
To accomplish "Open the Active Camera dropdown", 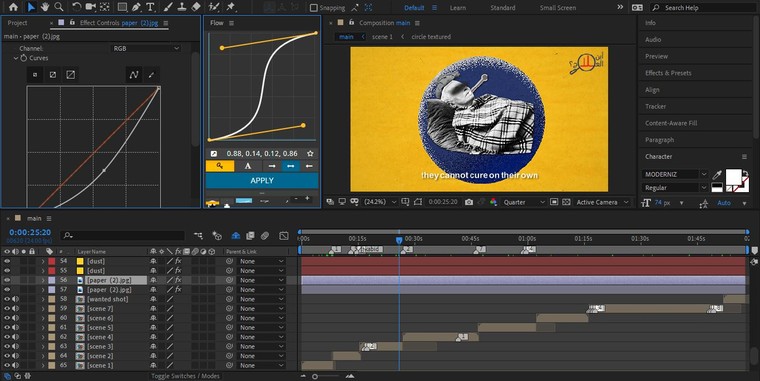I will [x=602, y=202].
